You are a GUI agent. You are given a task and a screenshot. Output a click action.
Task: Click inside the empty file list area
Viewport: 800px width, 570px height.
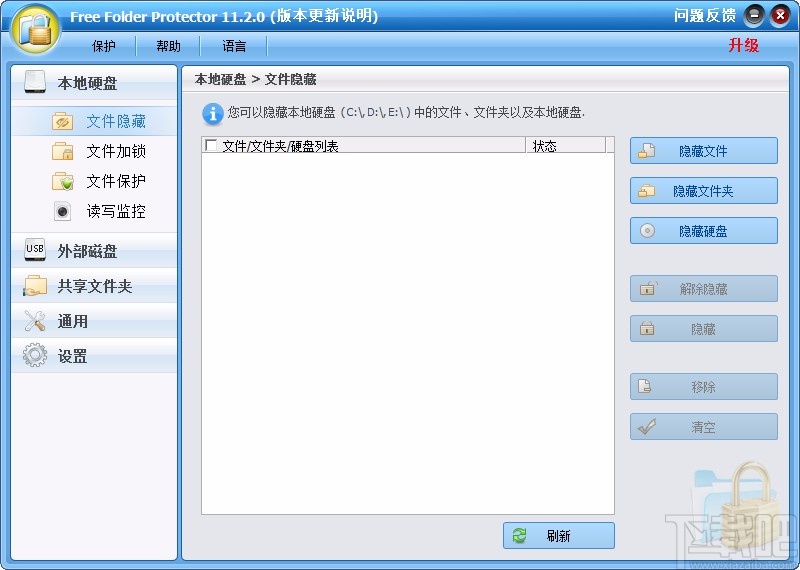tap(408, 334)
